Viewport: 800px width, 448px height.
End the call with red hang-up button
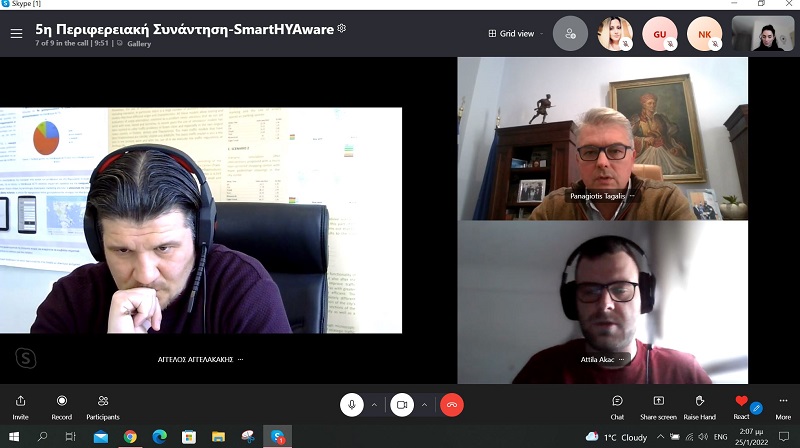452,404
